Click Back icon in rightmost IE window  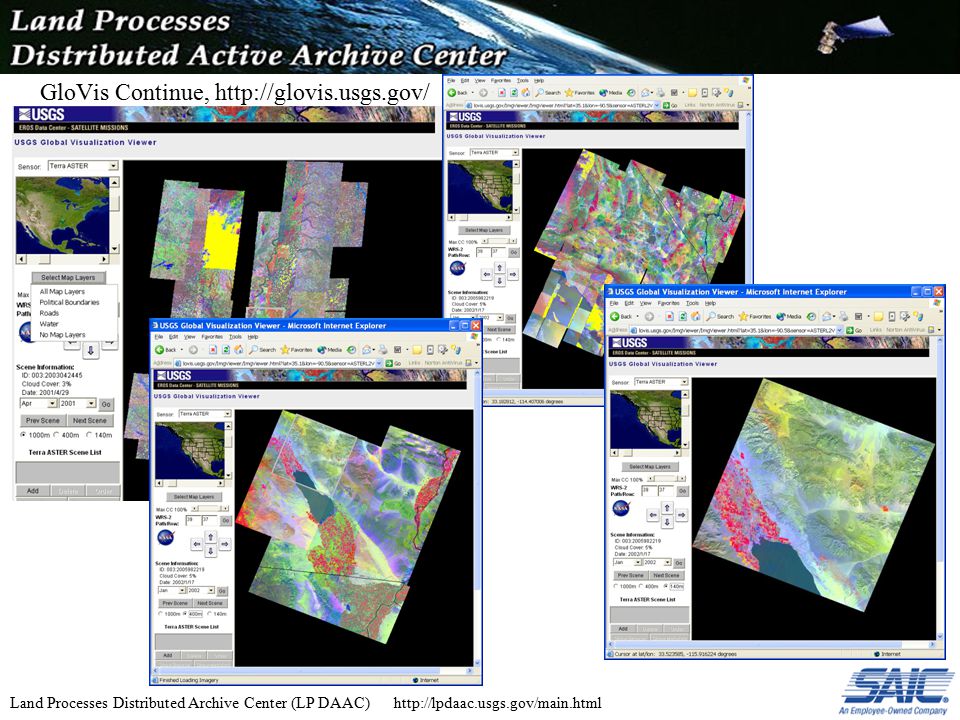coord(615,317)
